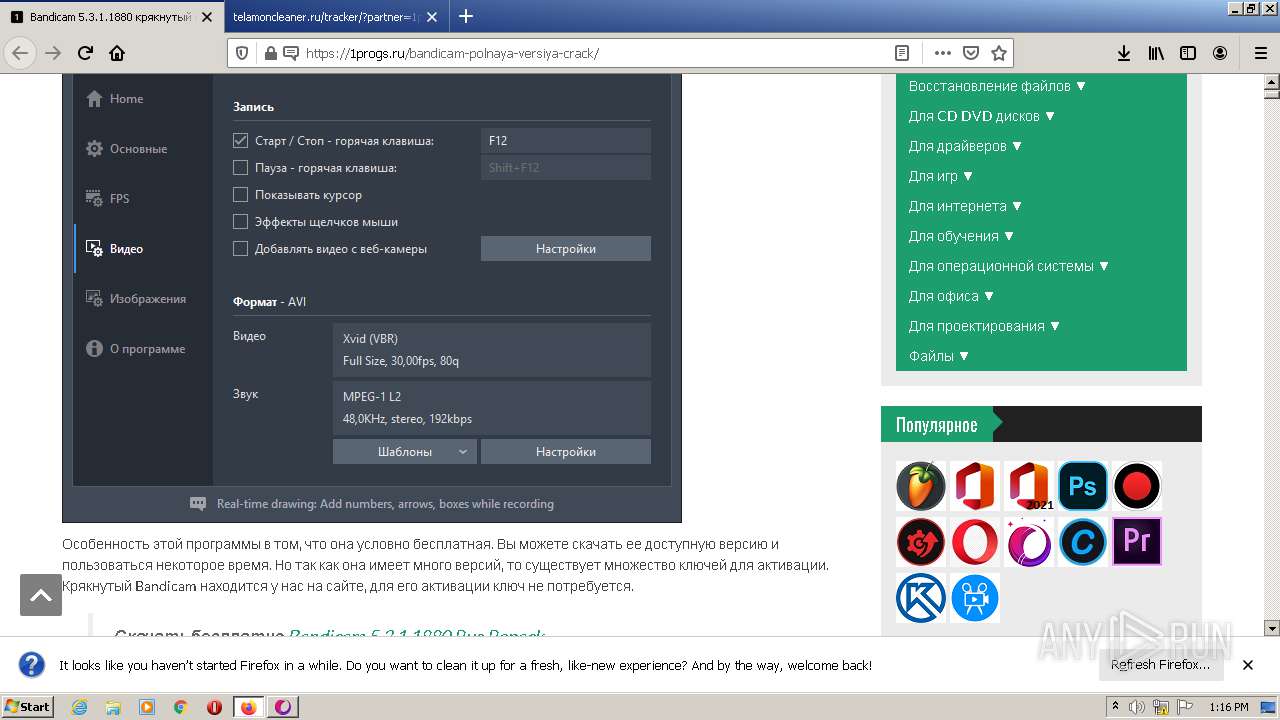The width and height of the screenshot is (1280, 720).
Task: Open the Firefox downloads arrow icon
Action: pos(1124,53)
